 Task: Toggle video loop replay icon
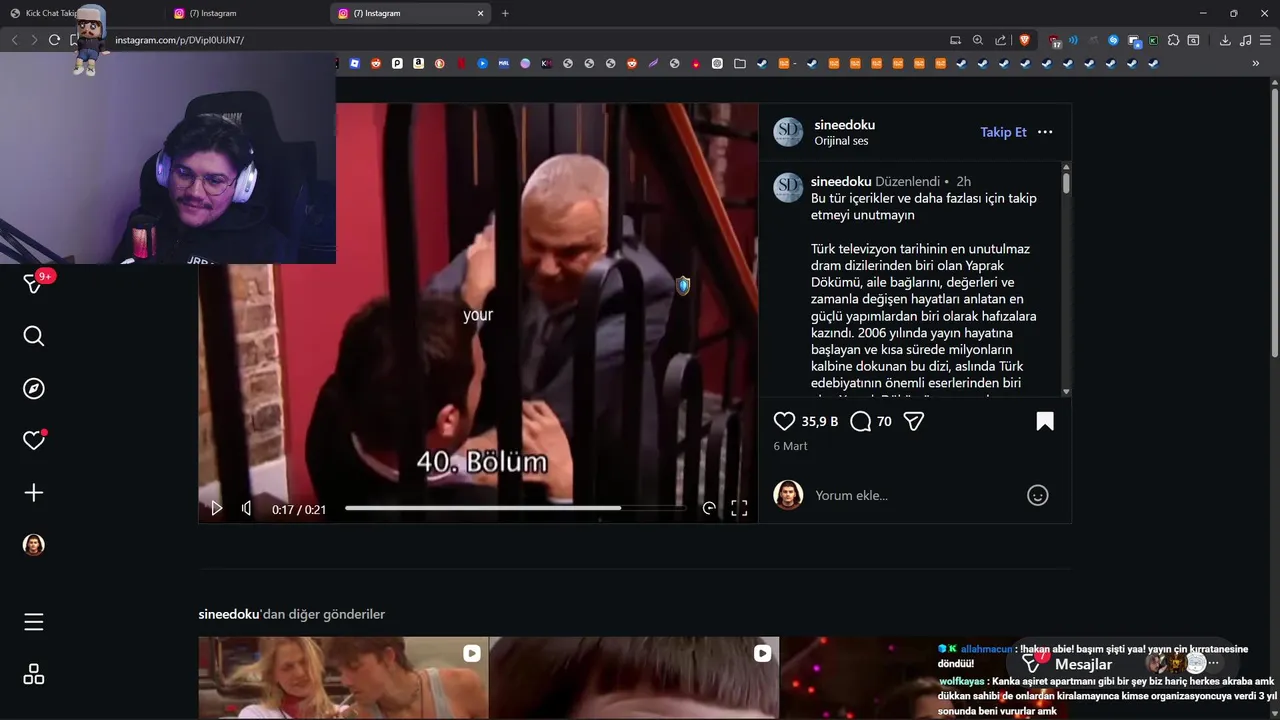point(709,508)
